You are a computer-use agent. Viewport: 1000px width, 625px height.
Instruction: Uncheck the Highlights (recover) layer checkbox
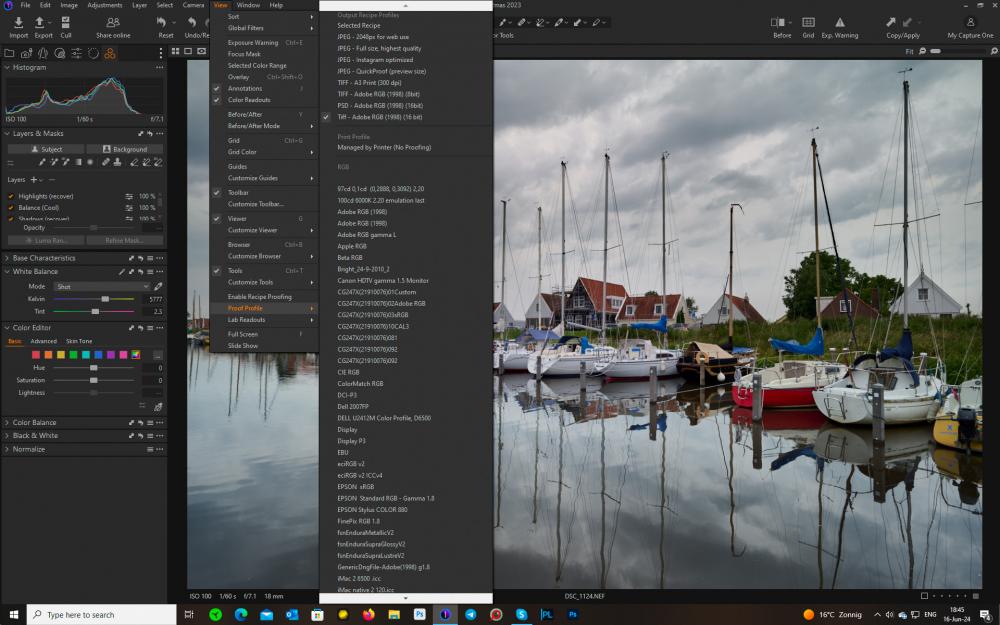click(x=11, y=196)
